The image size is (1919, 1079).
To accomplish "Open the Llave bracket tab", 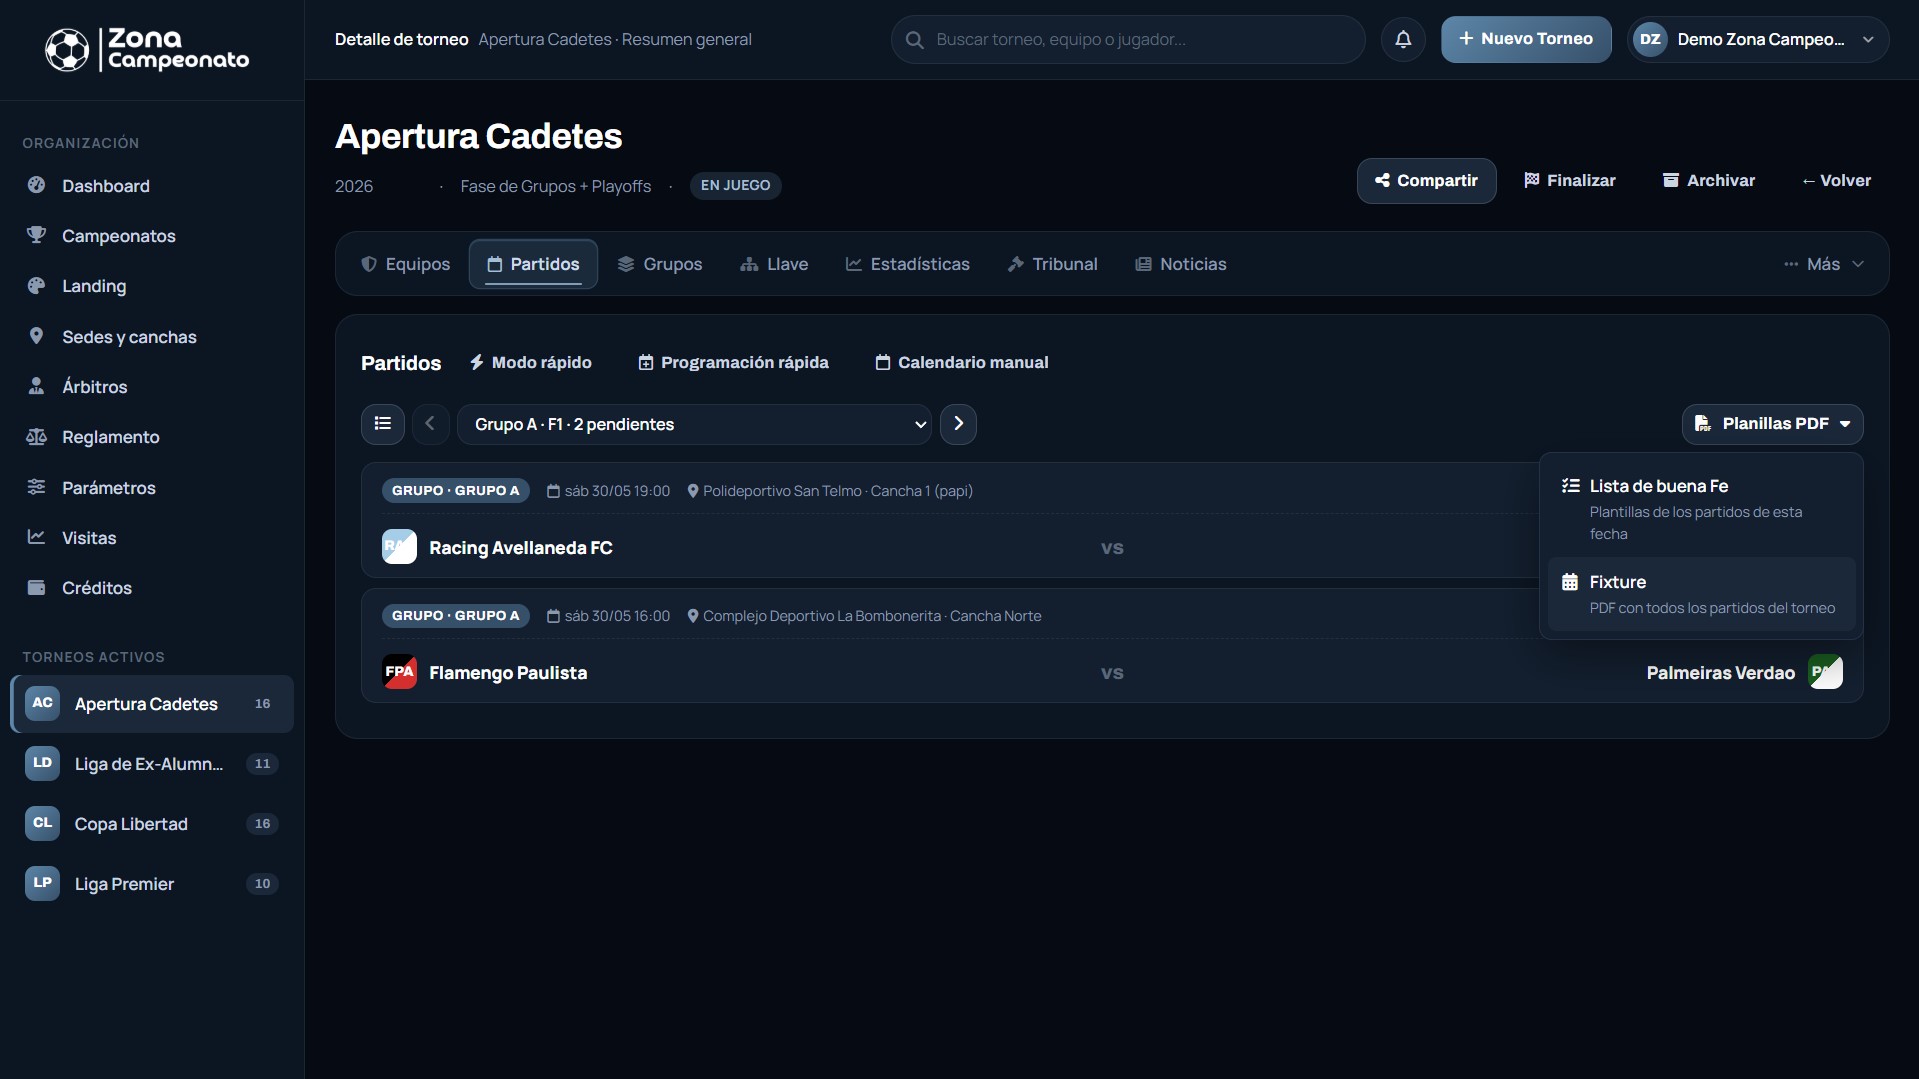I will (x=774, y=264).
